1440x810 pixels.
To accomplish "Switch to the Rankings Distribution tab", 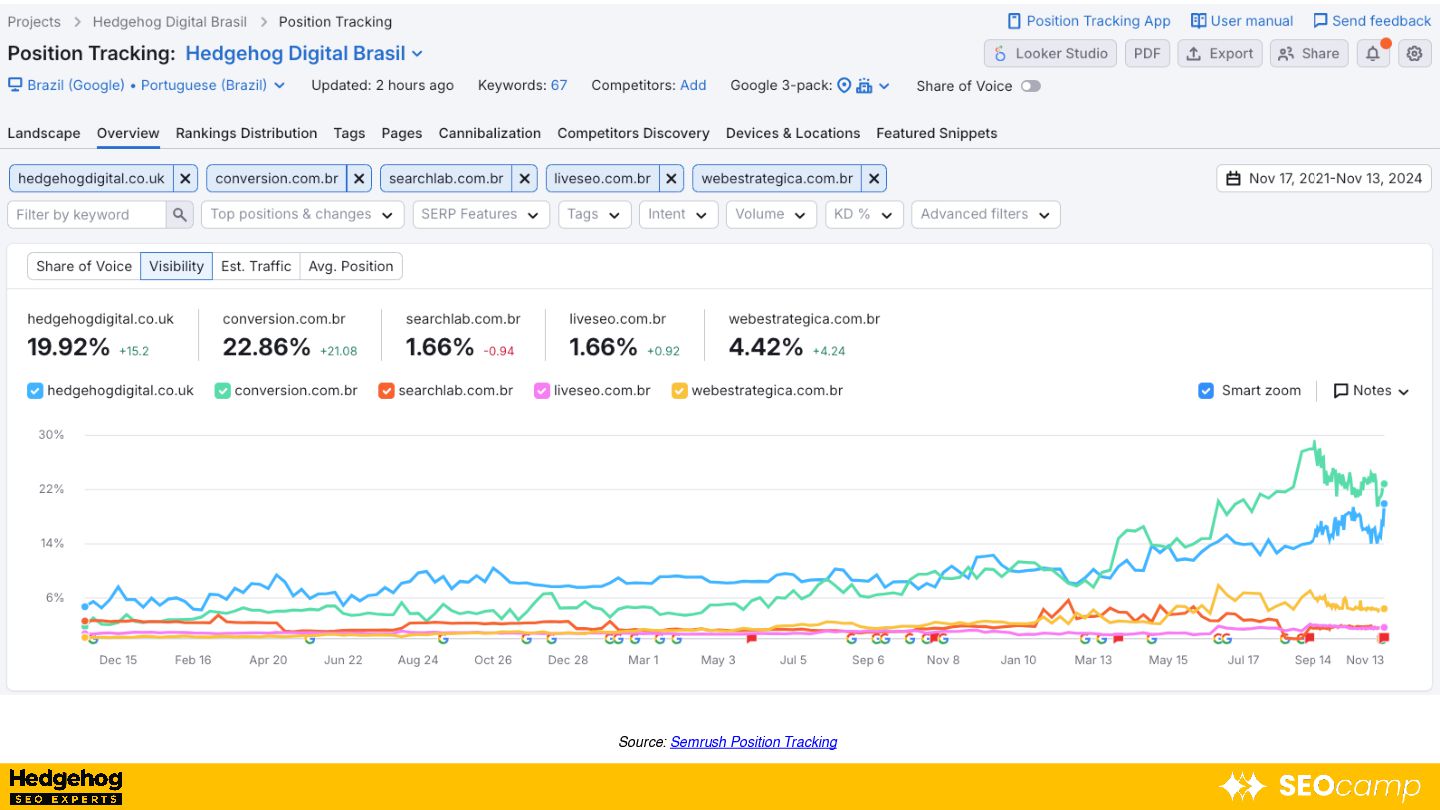I will pos(246,133).
